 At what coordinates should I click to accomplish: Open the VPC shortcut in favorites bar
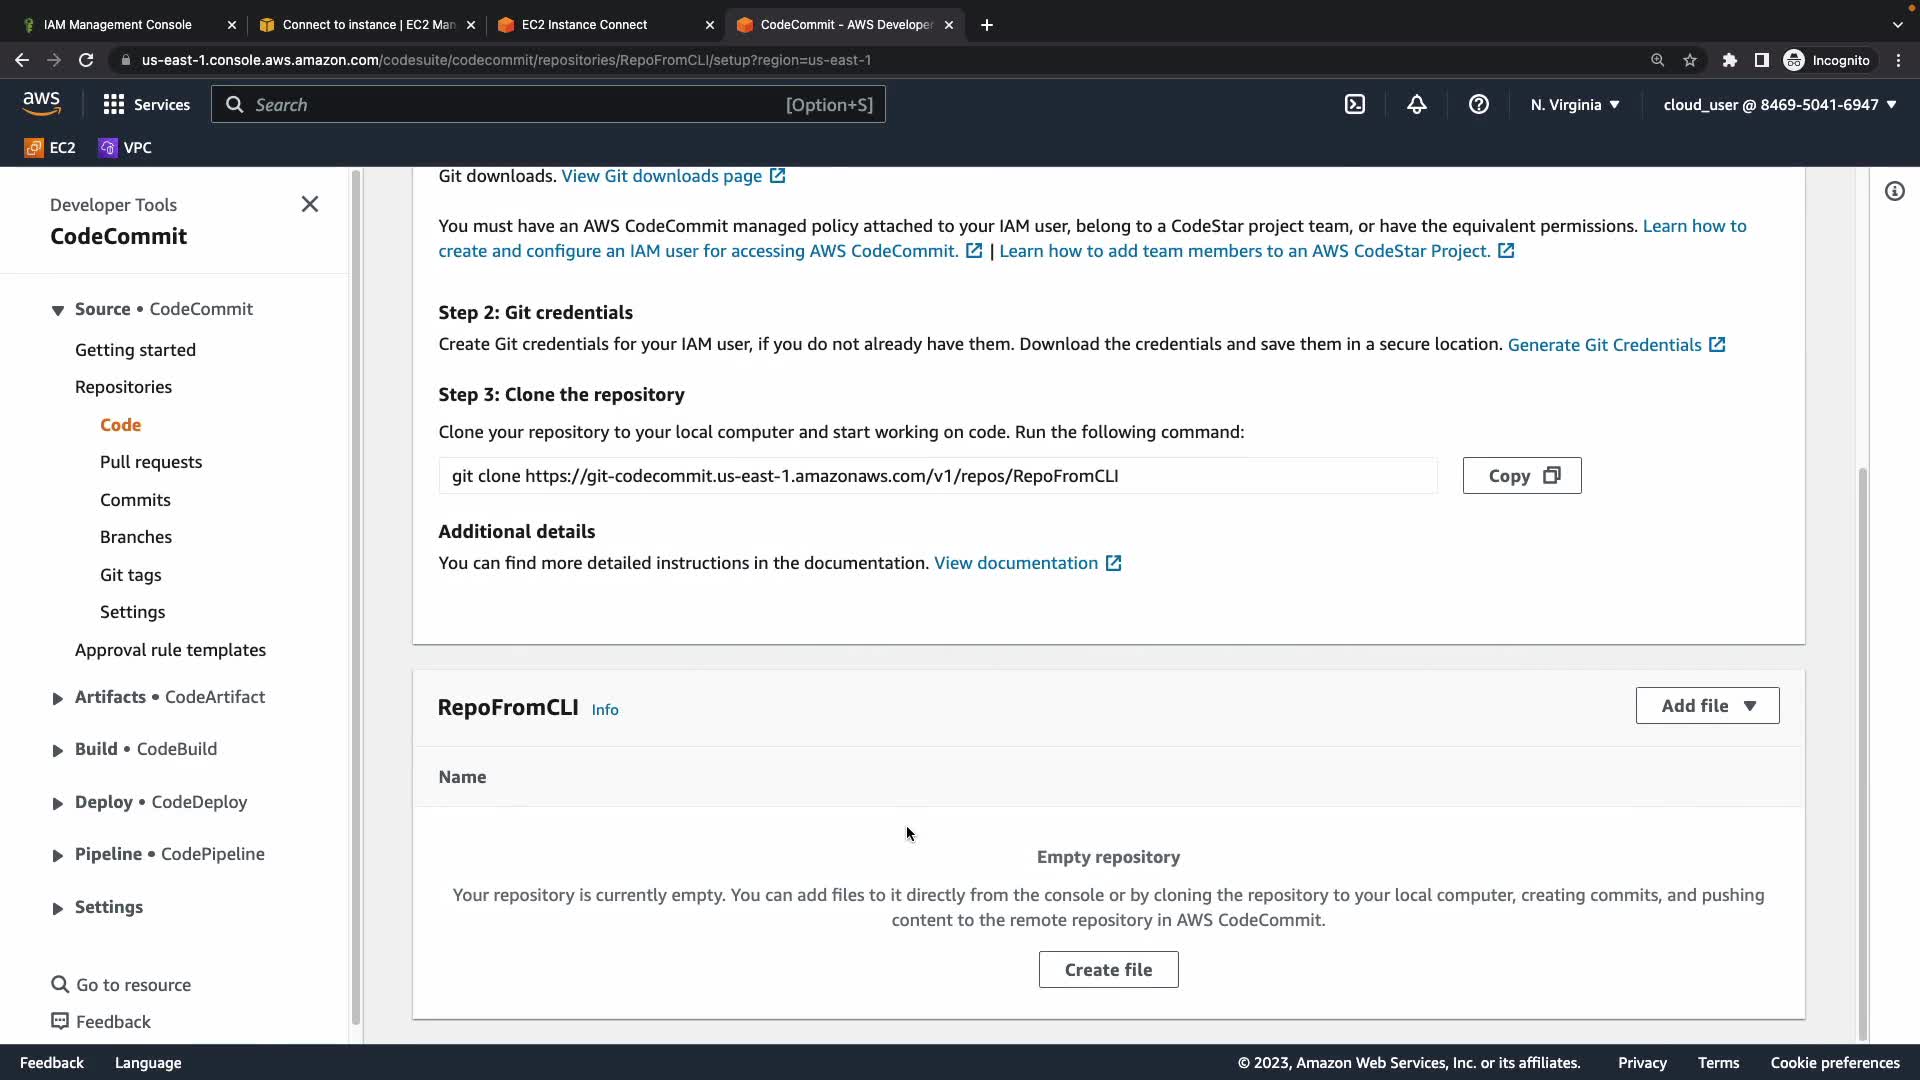(125, 147)
